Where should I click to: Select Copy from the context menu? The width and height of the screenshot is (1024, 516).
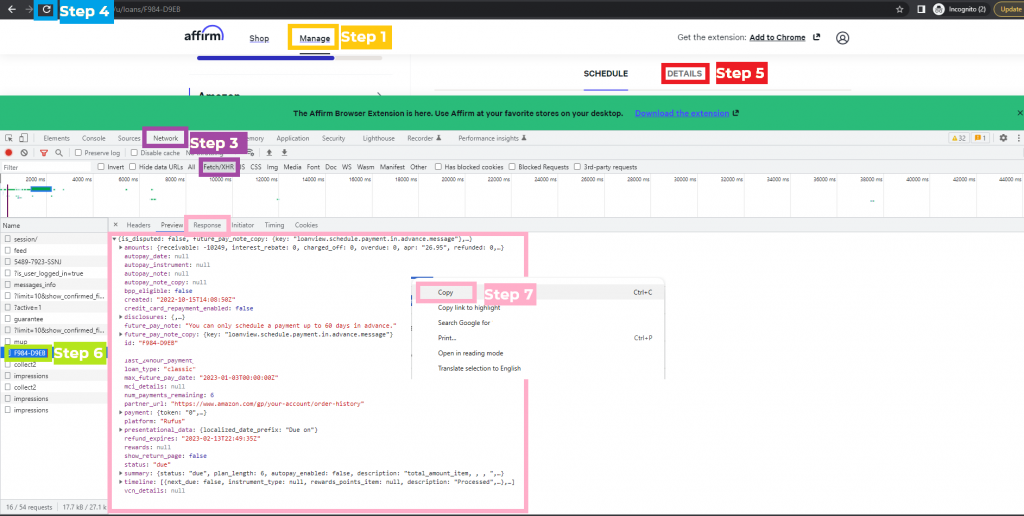tap(446, 293)
